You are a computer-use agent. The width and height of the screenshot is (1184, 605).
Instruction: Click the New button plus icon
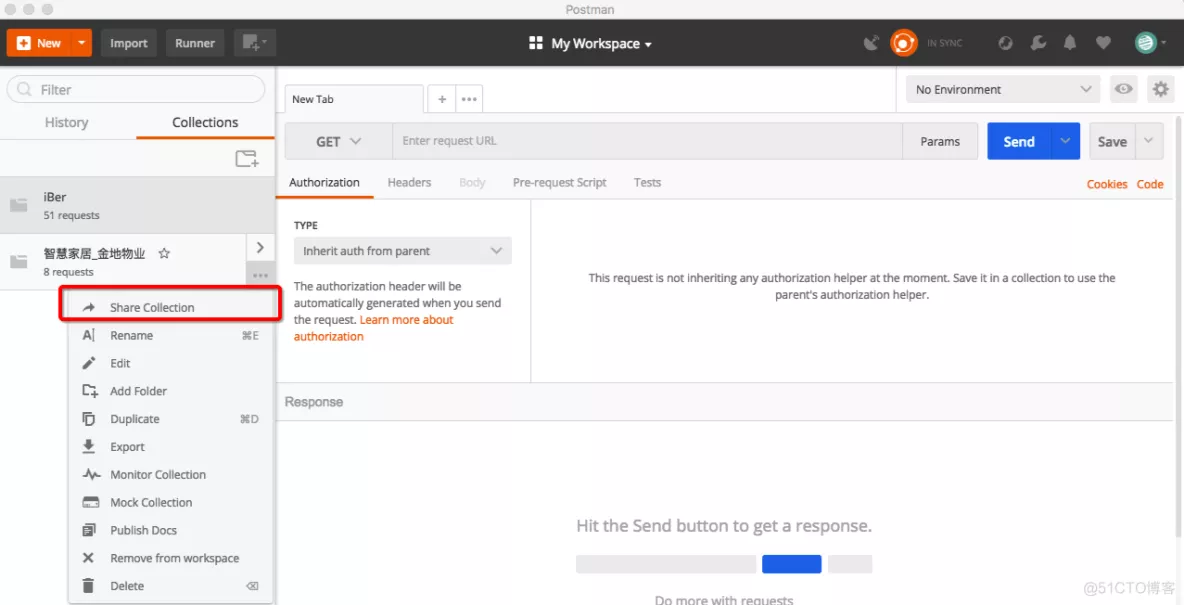pos(23,43)
